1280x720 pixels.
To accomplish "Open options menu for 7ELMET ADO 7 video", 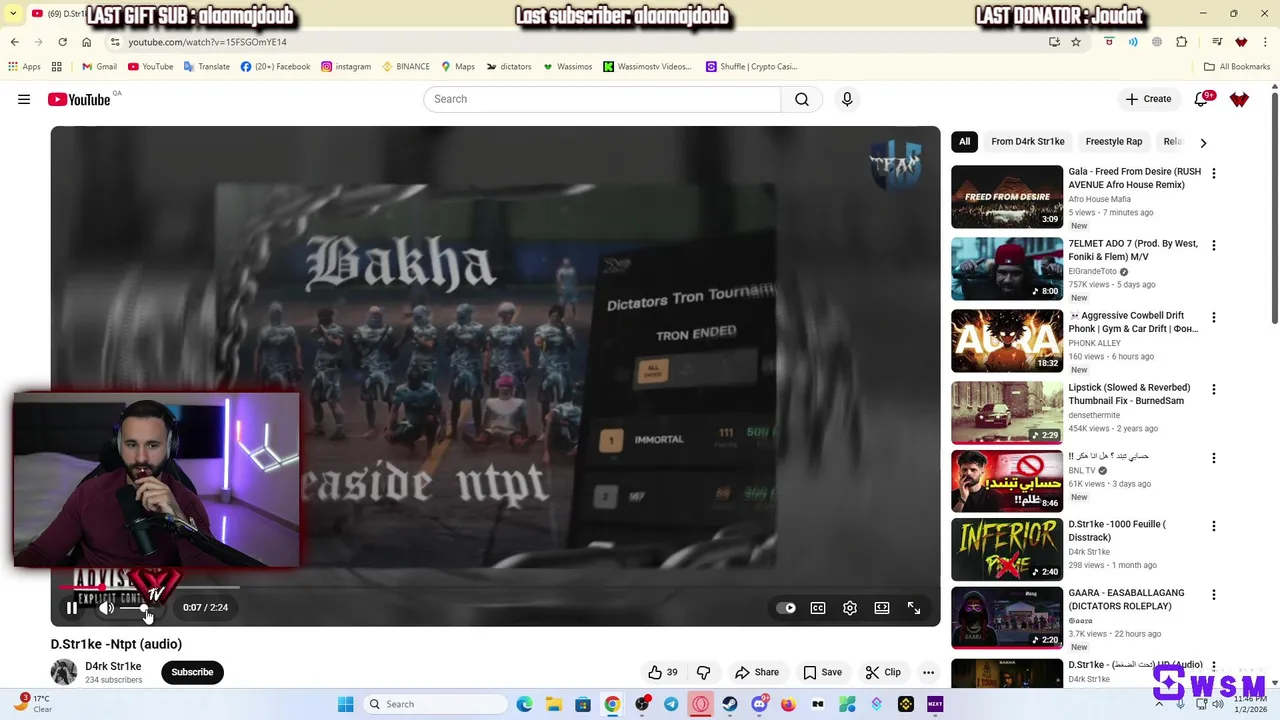I will click(x=1214, y=245).
